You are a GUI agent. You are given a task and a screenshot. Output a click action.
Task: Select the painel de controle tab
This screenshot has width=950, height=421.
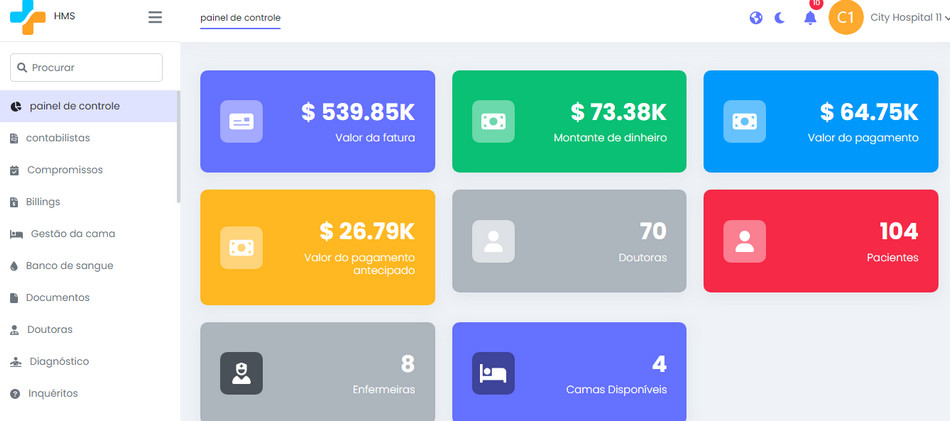(x=241, y=18)
